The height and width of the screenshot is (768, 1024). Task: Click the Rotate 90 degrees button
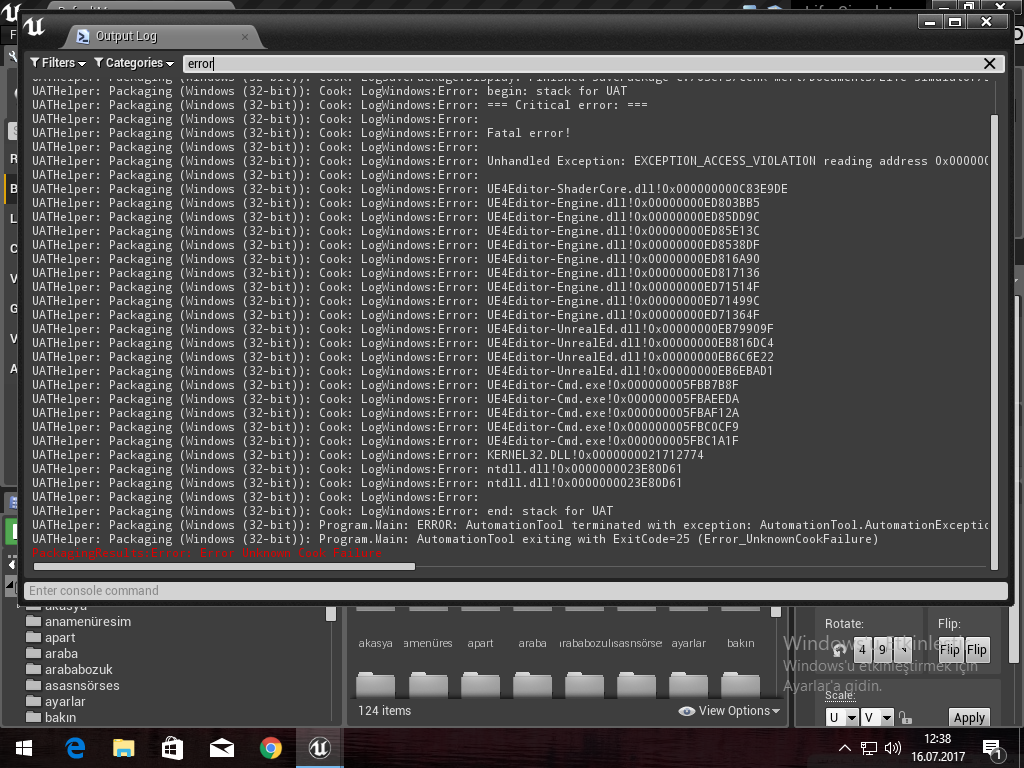pyautogui.click(x=882, y=650)
